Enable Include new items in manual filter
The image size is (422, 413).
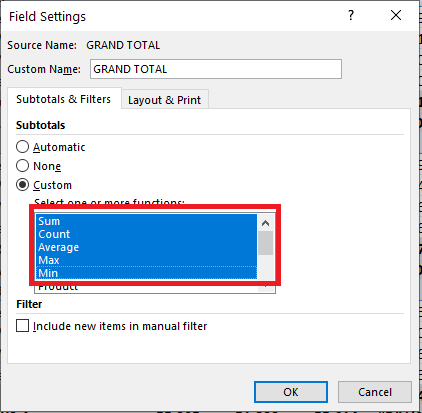(x=22, y=326)
